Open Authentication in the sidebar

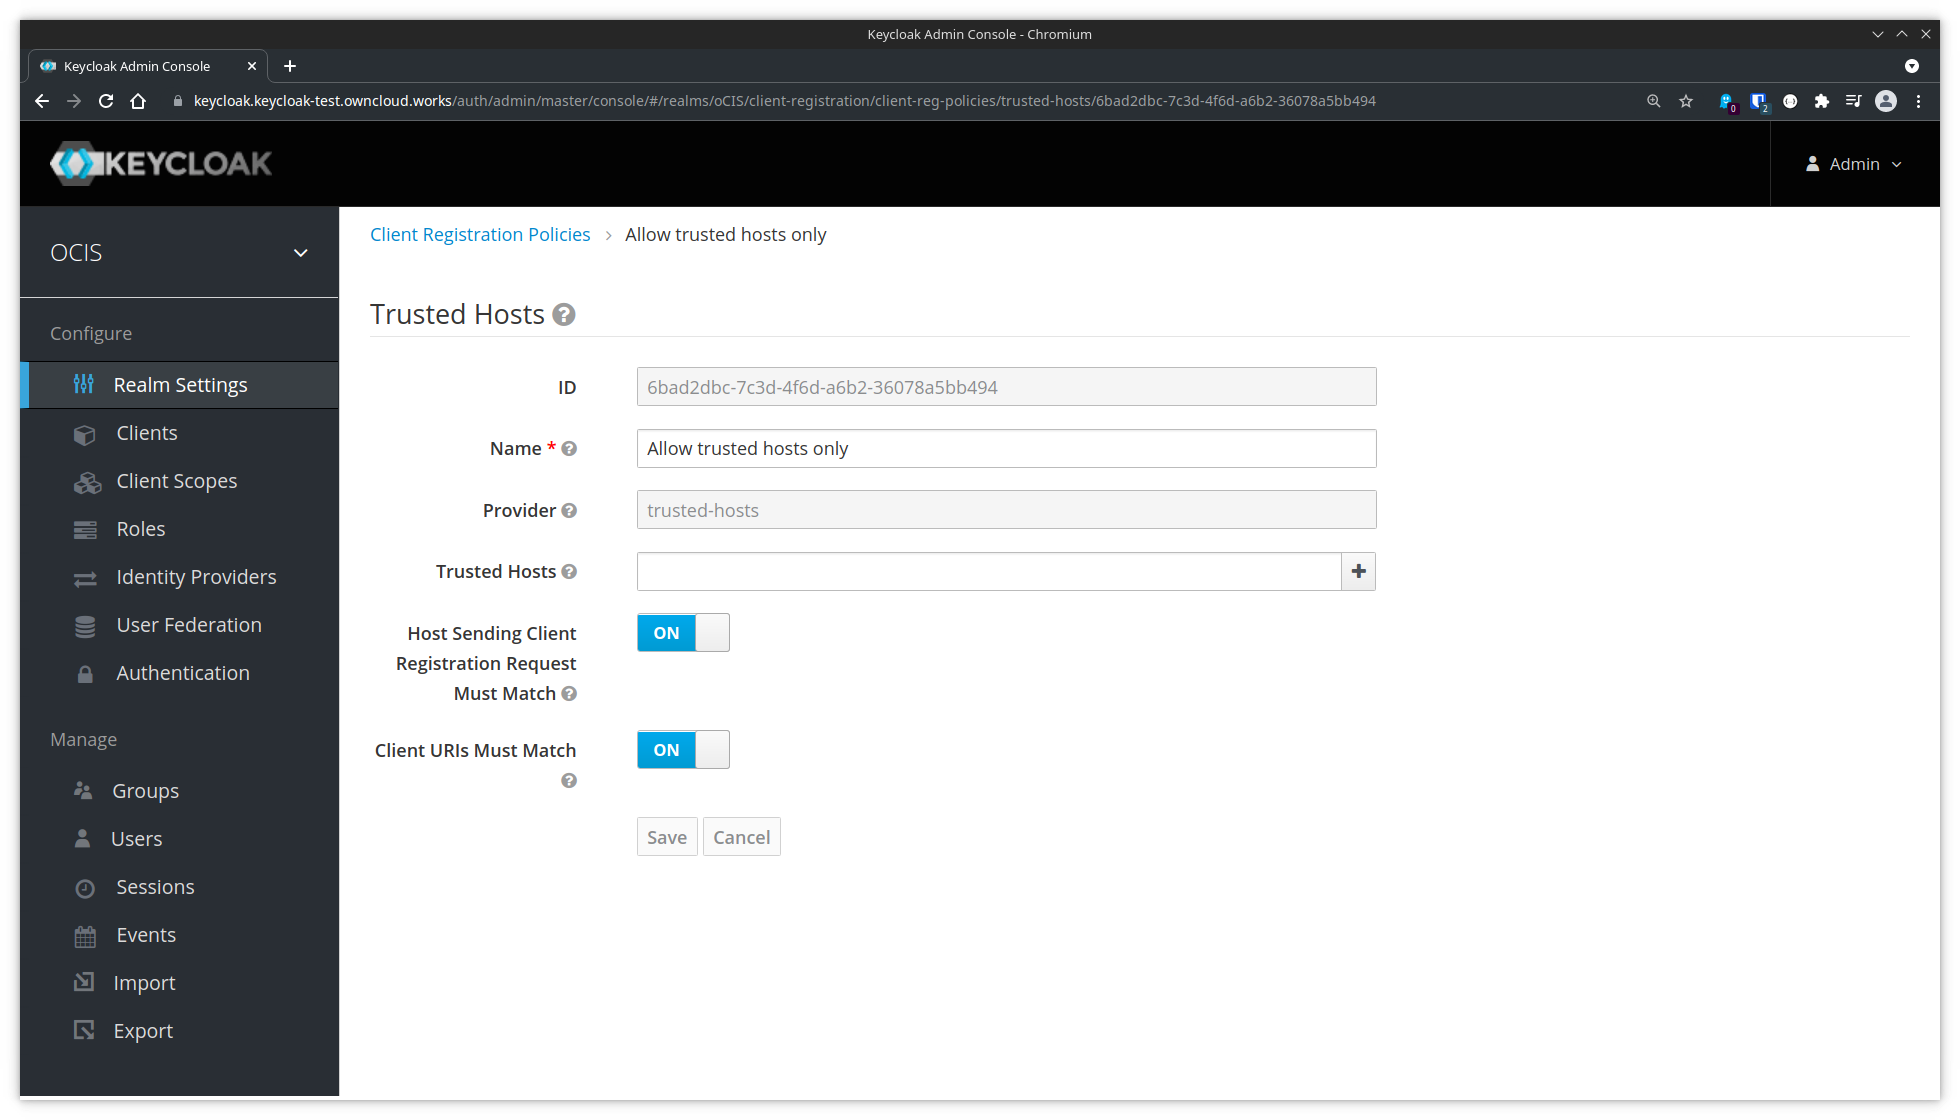click(x=183, y=673)
